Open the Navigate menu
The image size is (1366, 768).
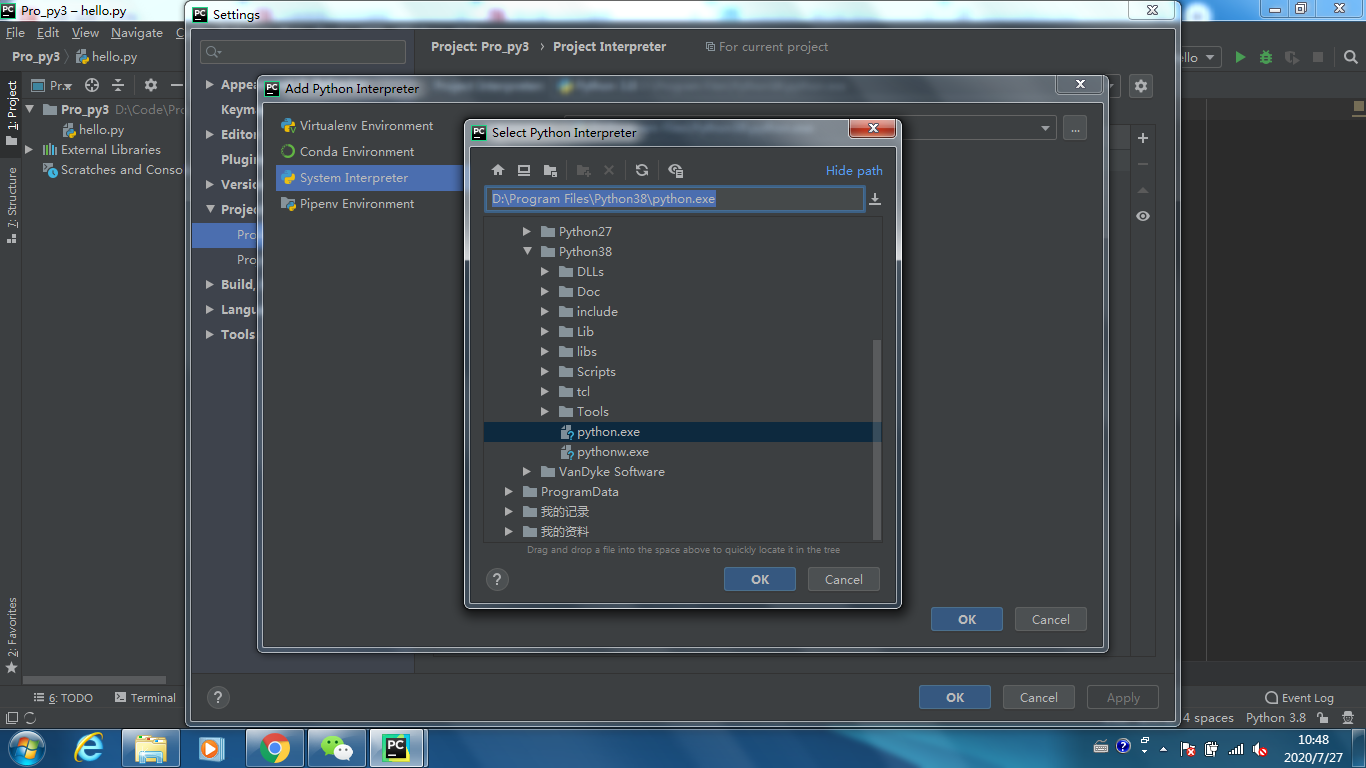[x=137, y=32]
